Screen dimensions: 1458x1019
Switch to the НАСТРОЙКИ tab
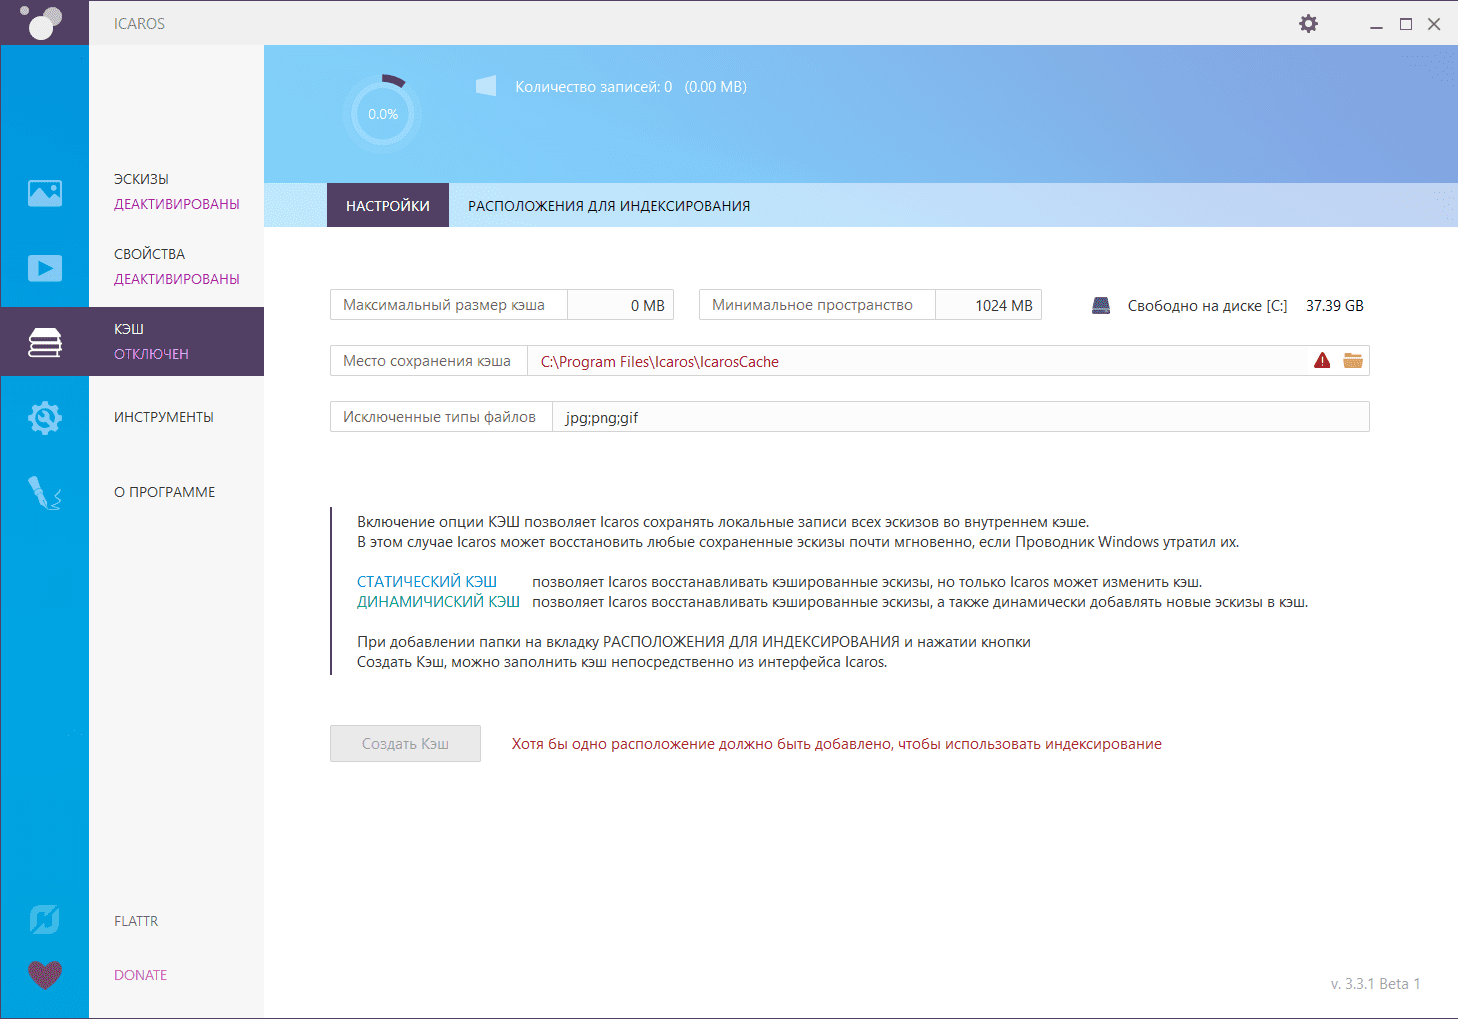(388, 205)
